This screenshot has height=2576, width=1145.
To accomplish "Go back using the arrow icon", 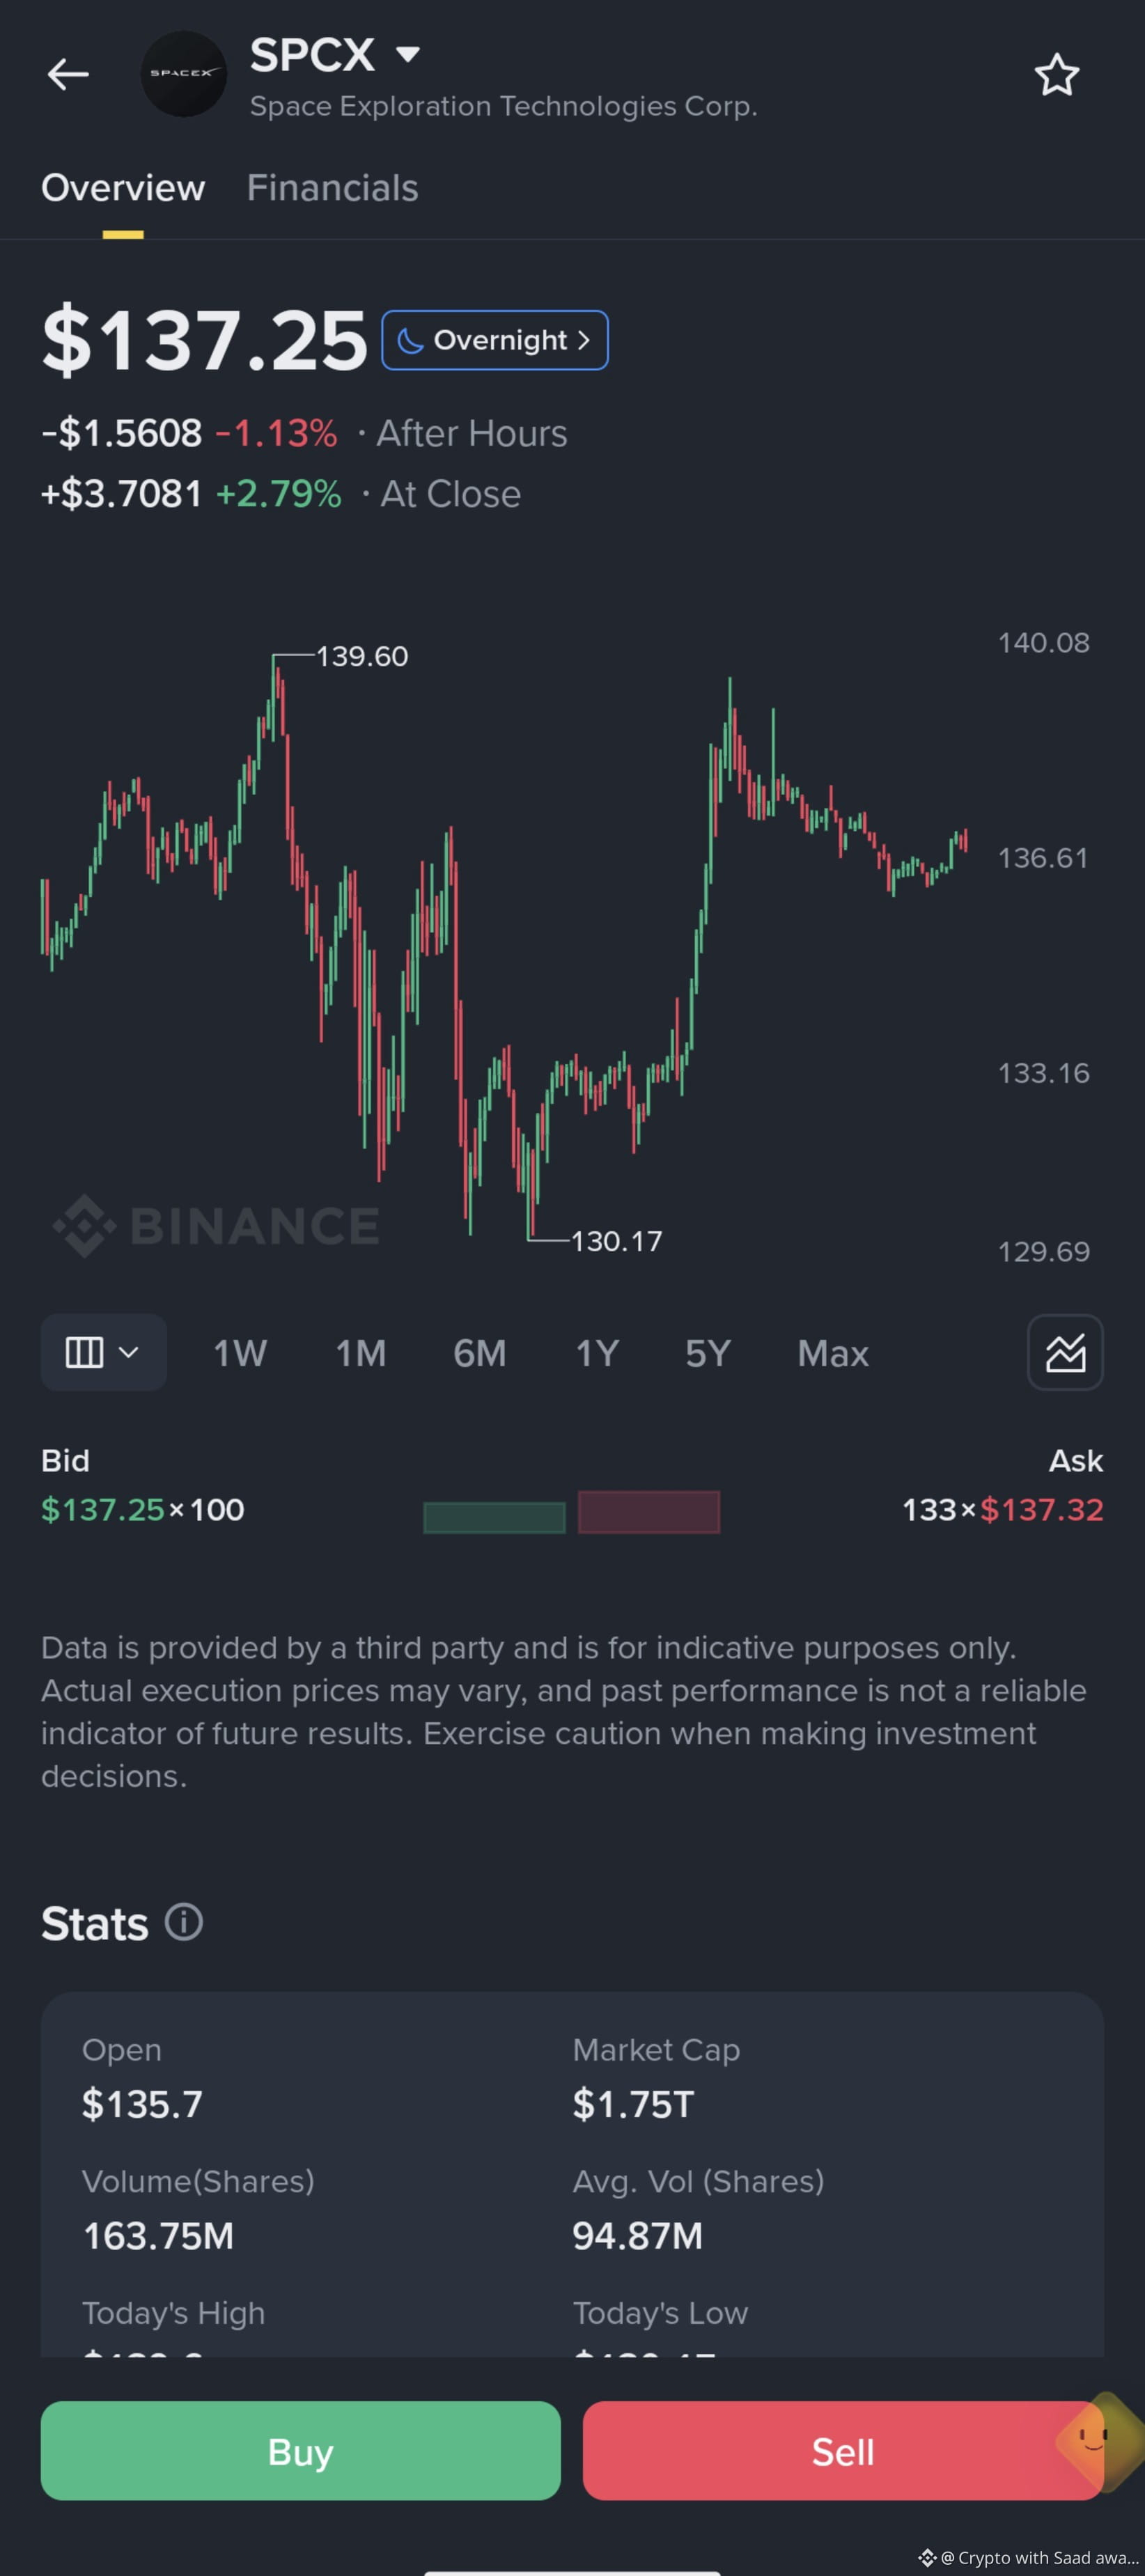I will tap(68, 74).
